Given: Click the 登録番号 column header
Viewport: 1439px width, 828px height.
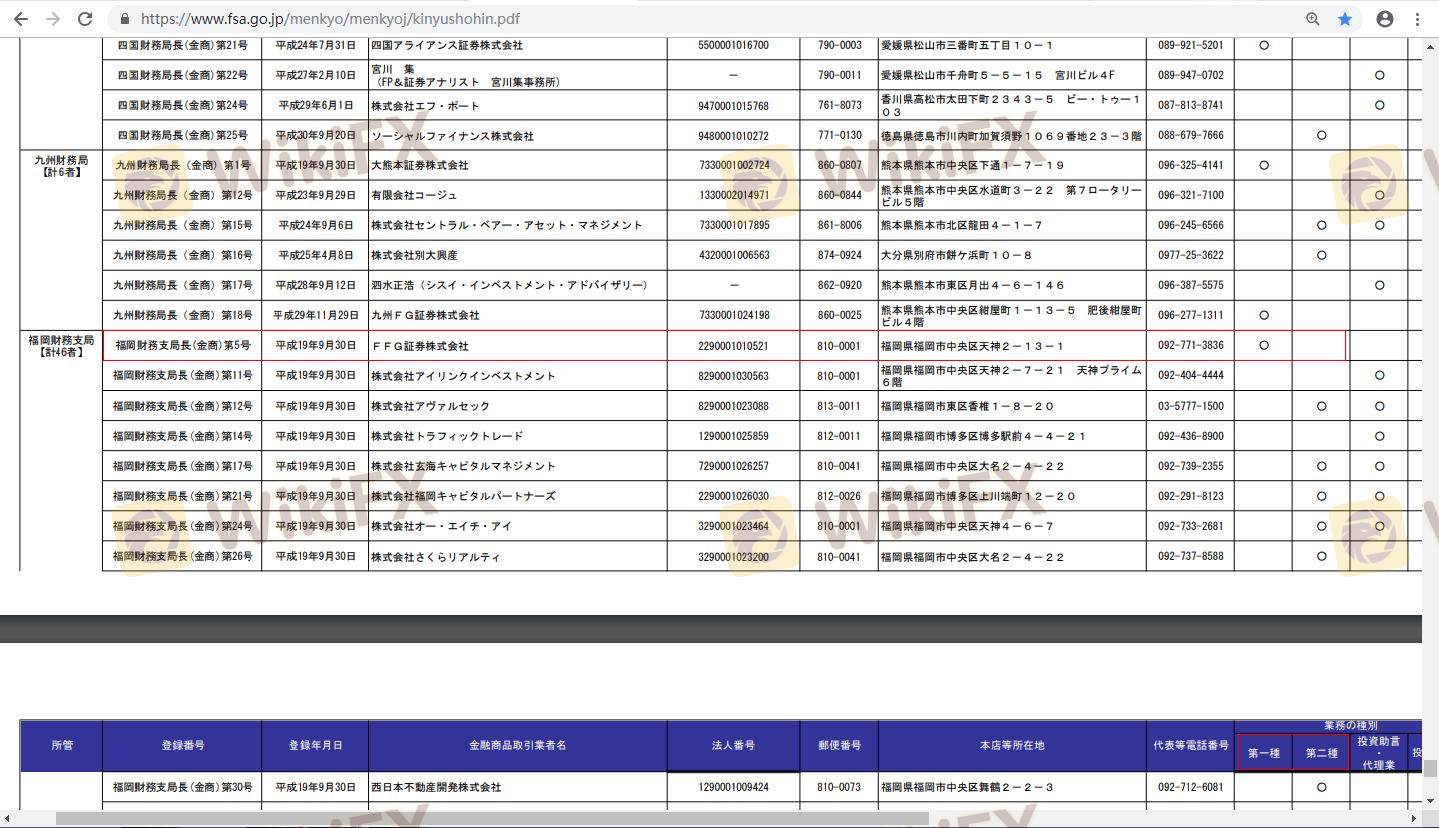Looking at the screenshot, I should click(182, 746).
